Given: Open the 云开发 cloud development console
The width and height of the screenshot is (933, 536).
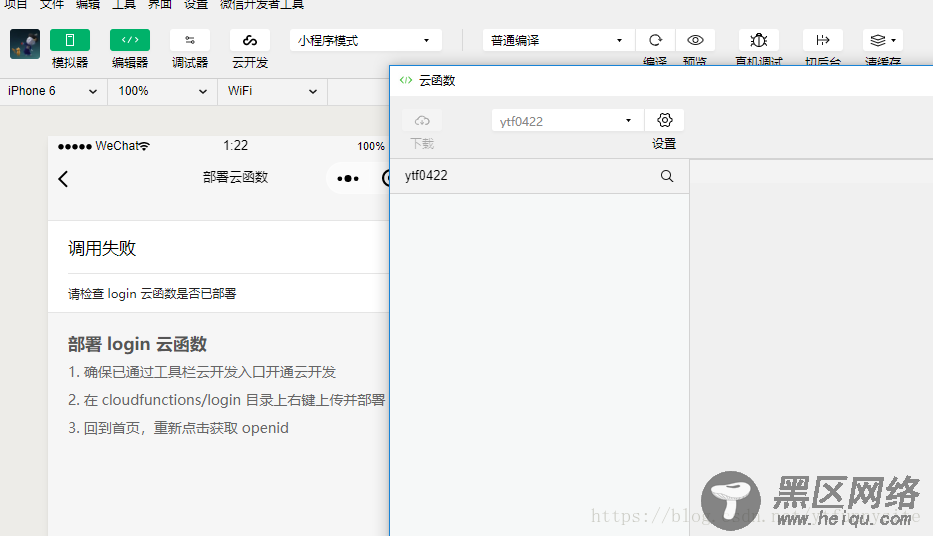Looking at the screenshot, I should click(250, 40).
